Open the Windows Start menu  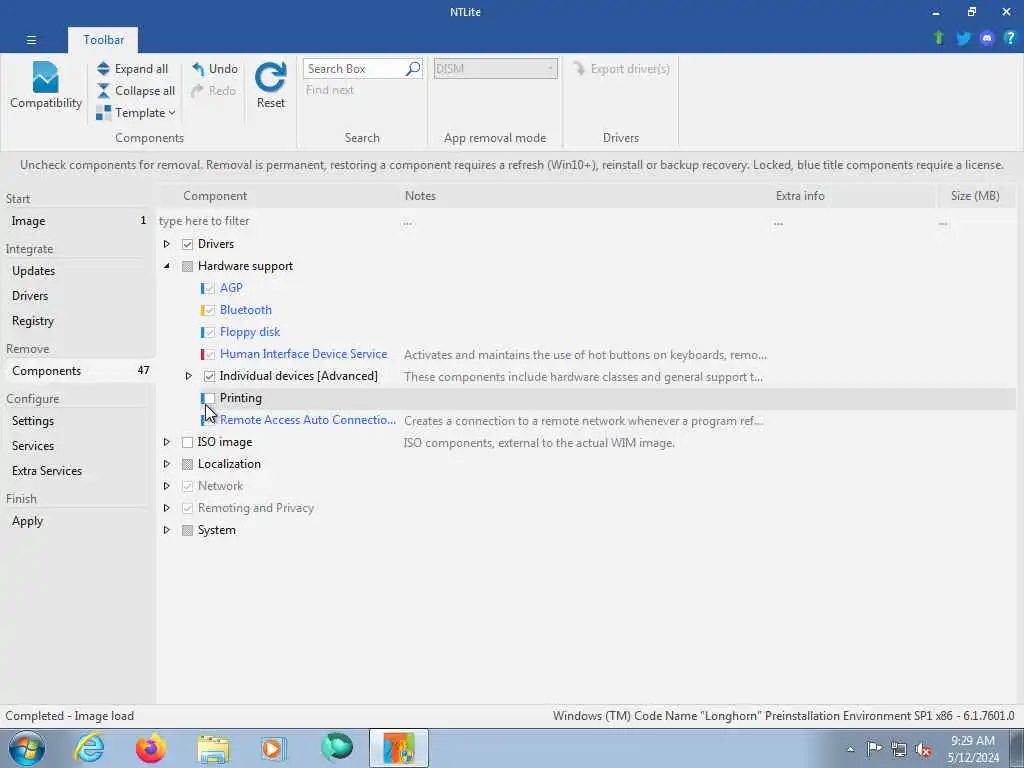click(x=27, y=748)
